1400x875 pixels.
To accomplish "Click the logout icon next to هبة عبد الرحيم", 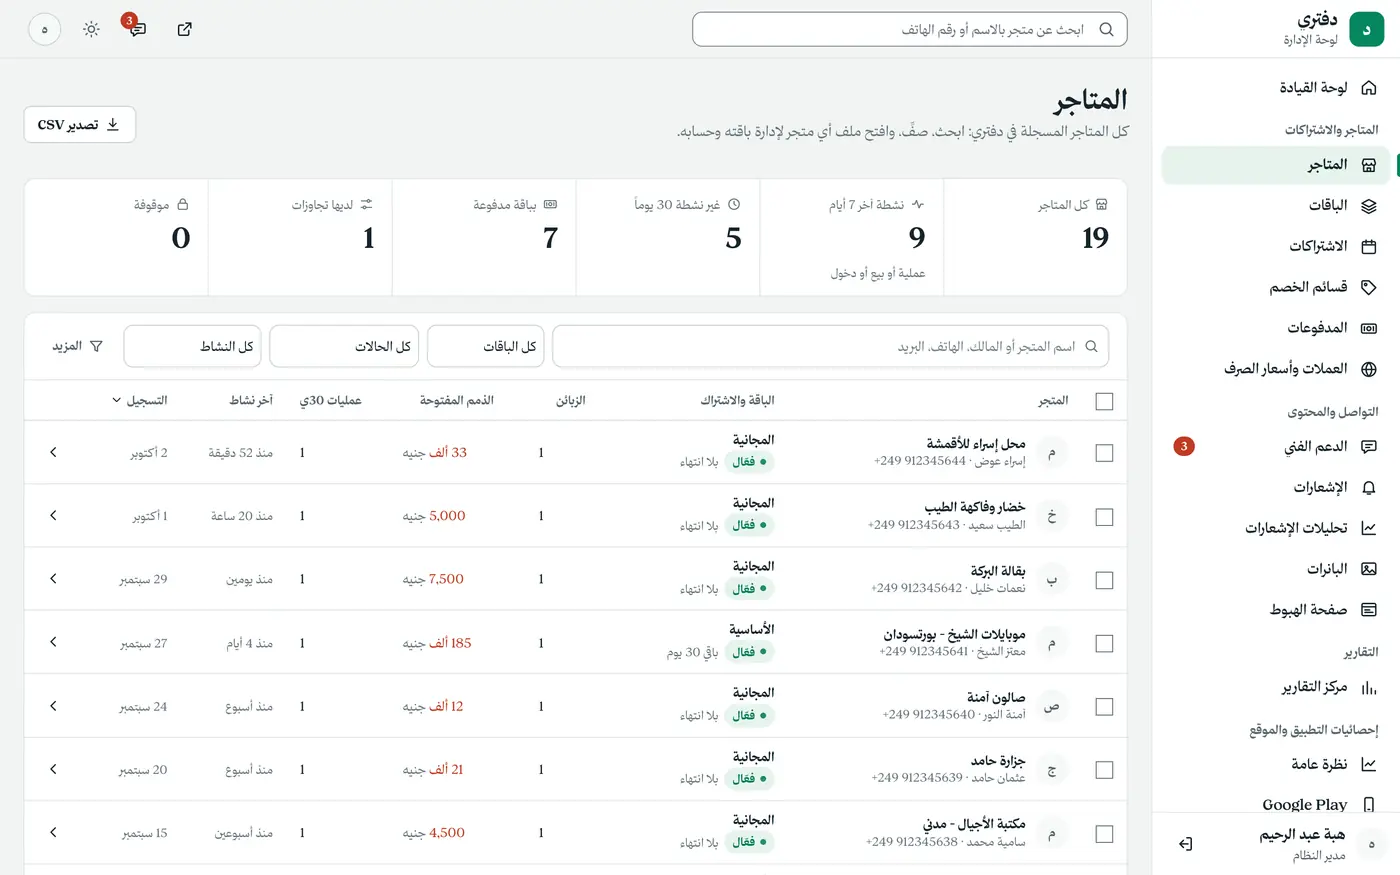I will [x=1185, y=844].
